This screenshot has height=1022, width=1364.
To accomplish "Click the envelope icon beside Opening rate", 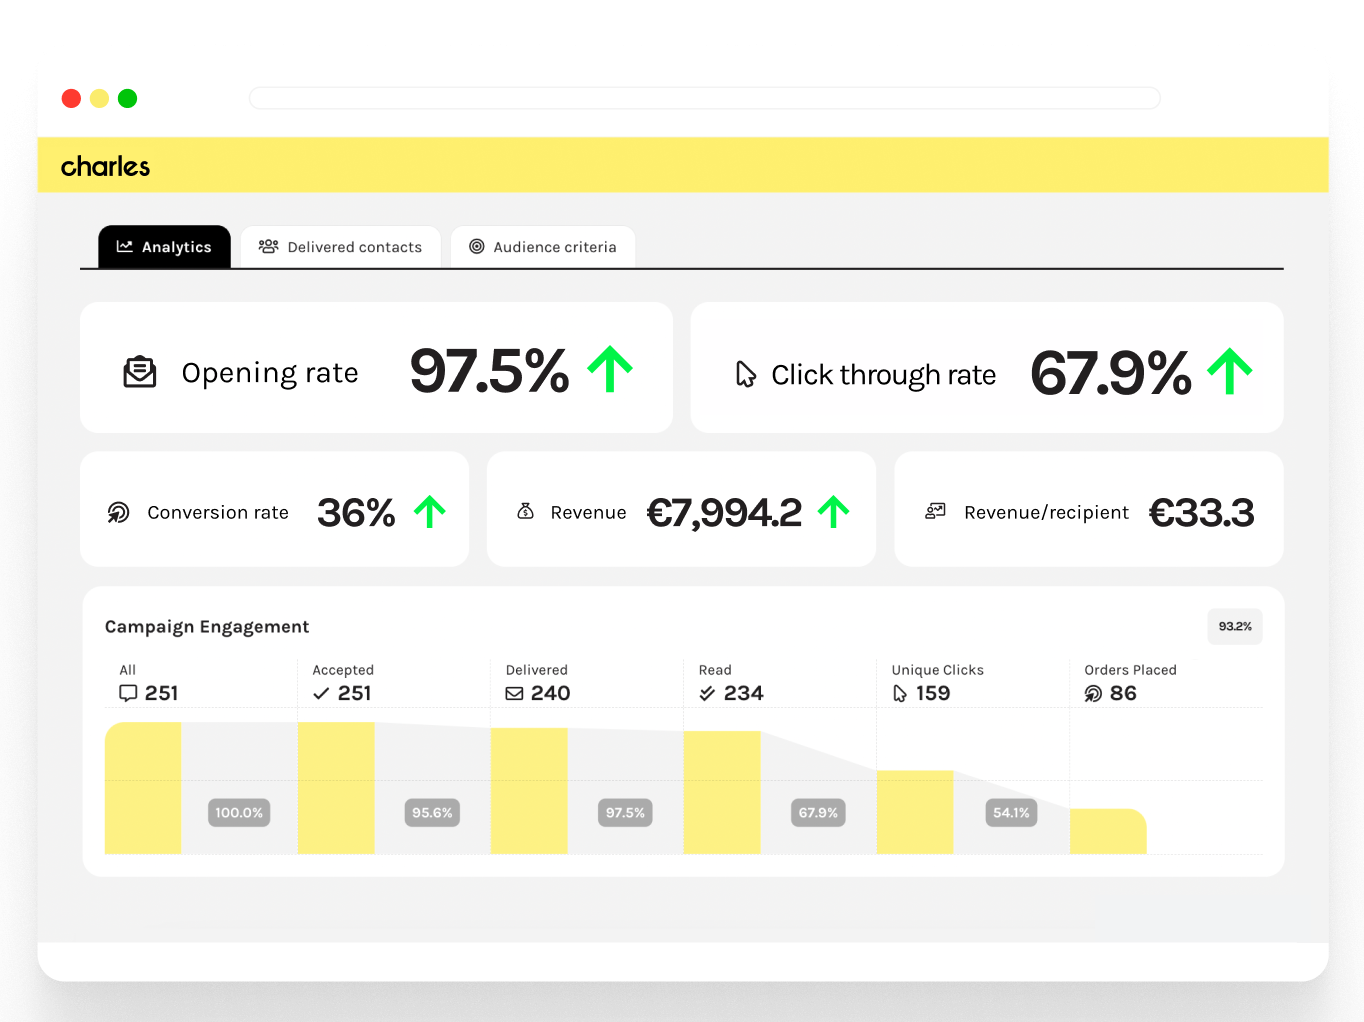I will (x=140, y=371).
